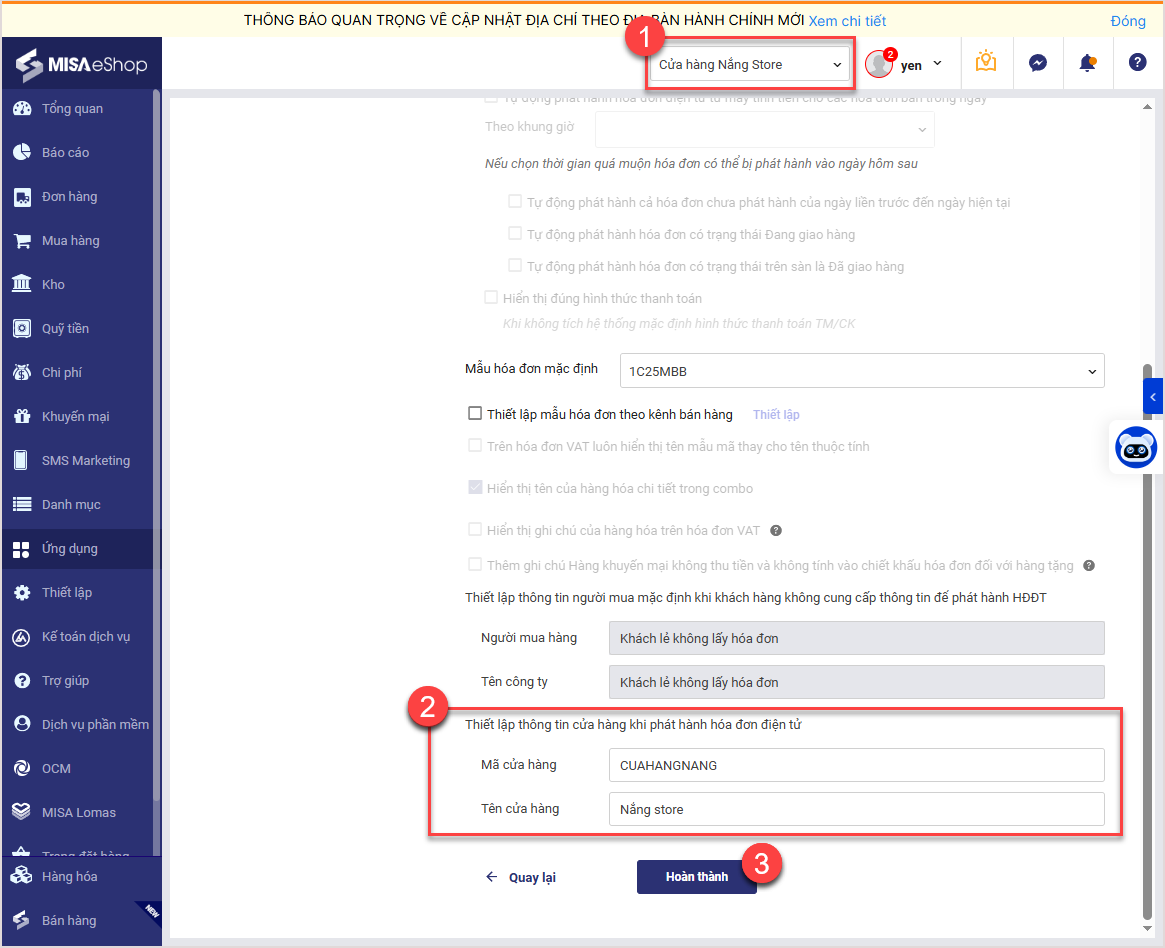The height and width of the screenshot is (948, 1165).
Task: Open the Cửa hàng Nắng Store dropdown
Action: coord(750,65)
